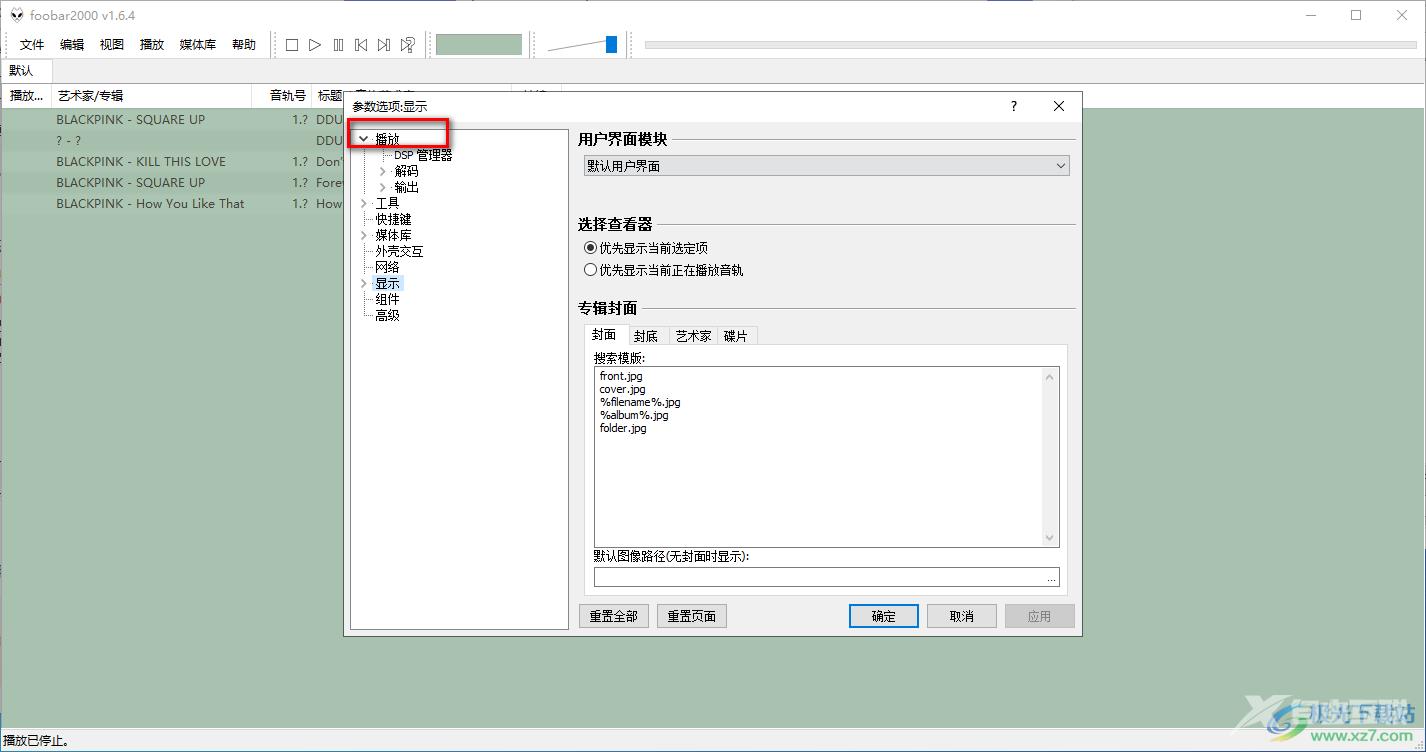Play a random track

pyautogui.click(x=407, y=45)
